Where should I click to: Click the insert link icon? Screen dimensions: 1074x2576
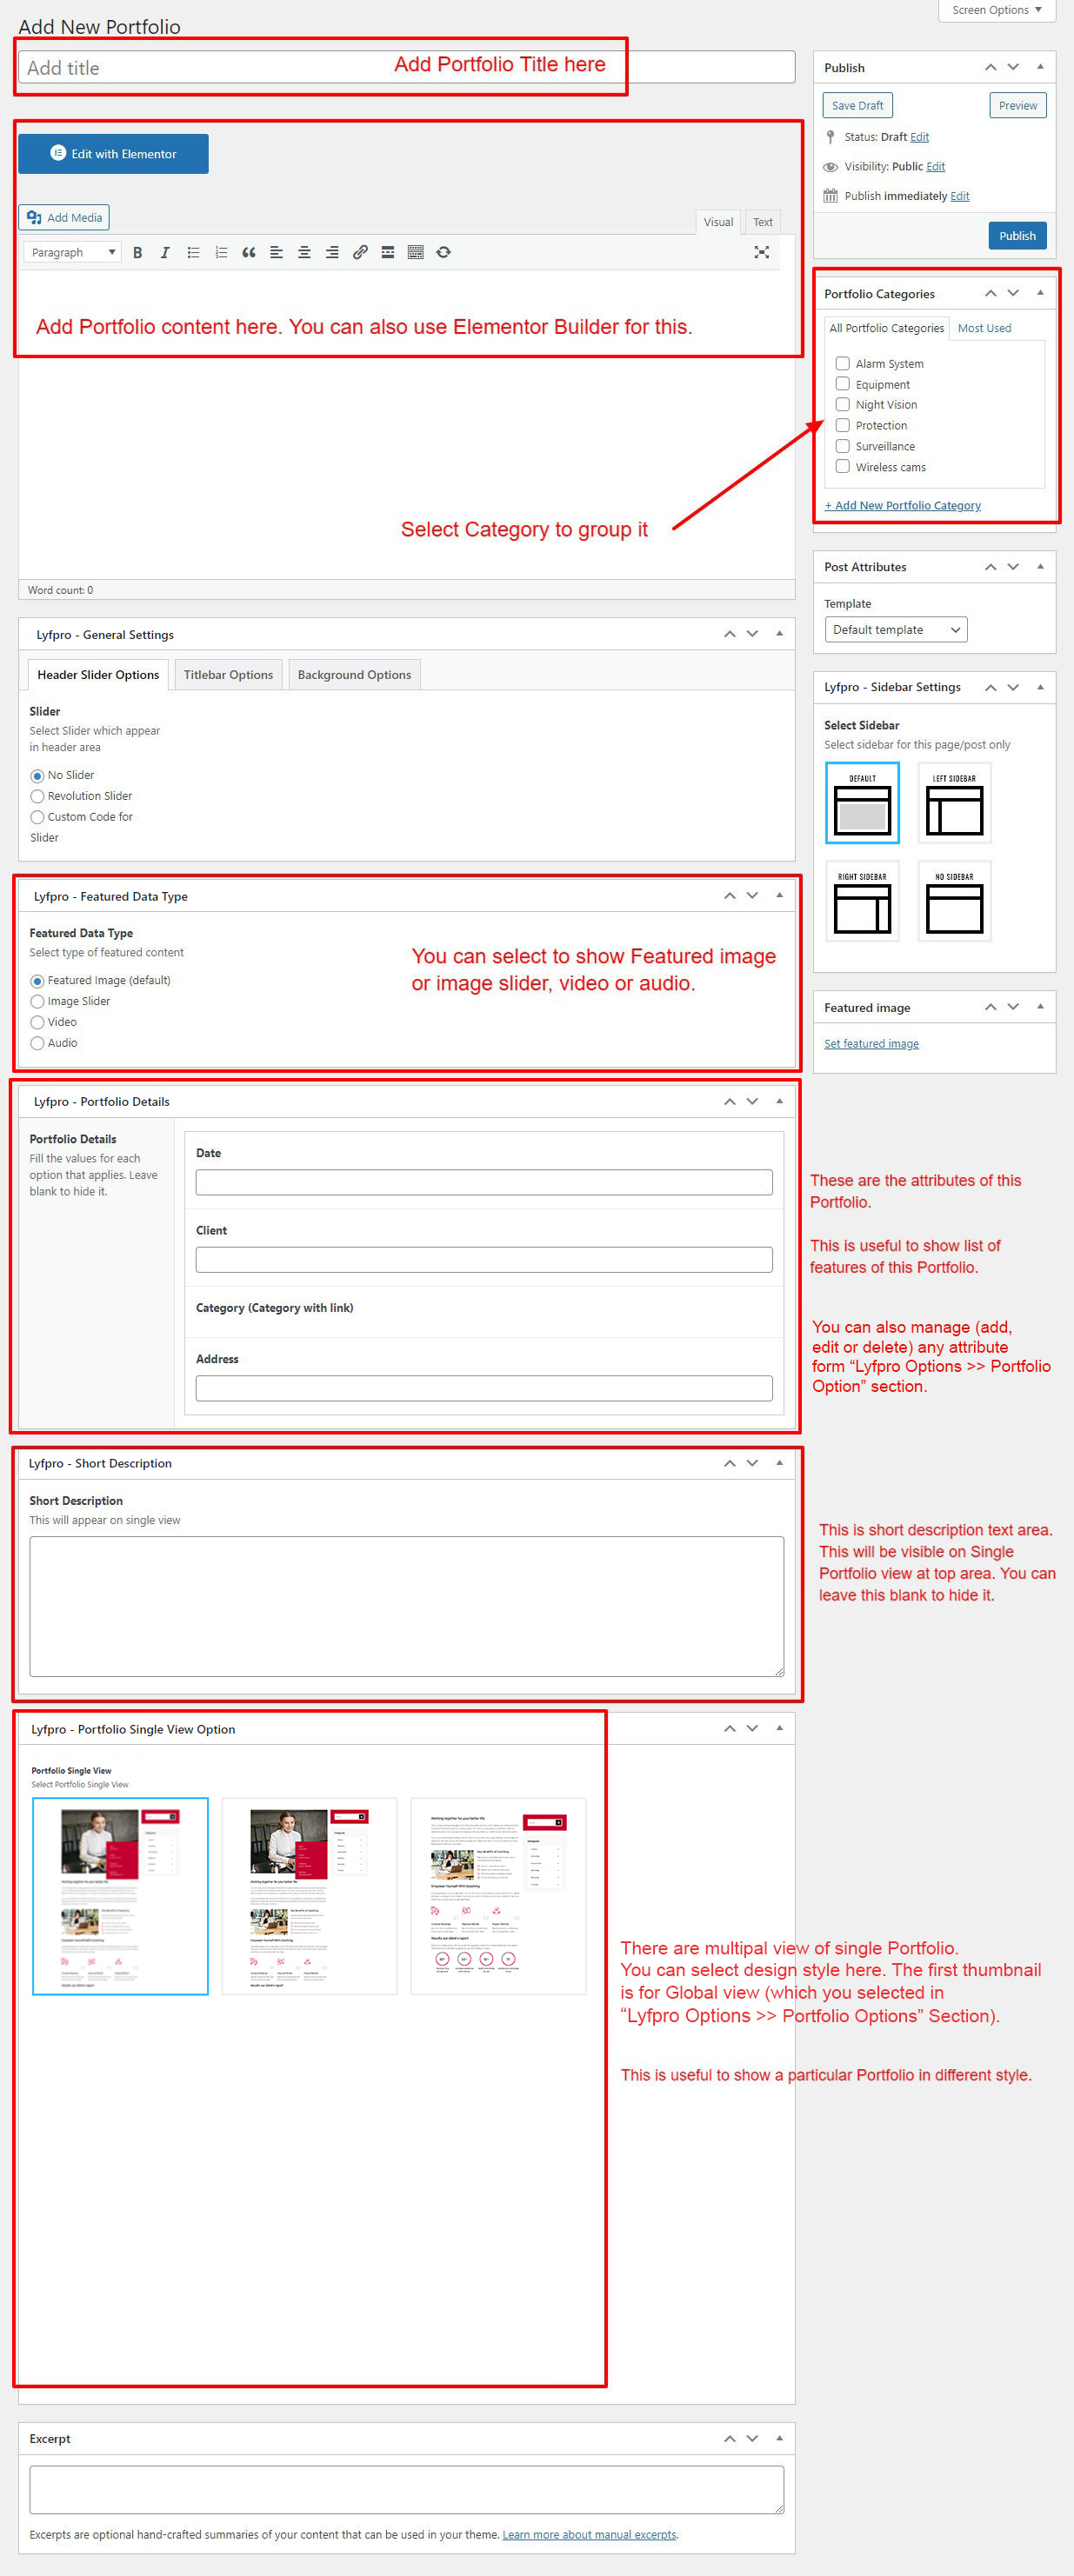(360, 253)
